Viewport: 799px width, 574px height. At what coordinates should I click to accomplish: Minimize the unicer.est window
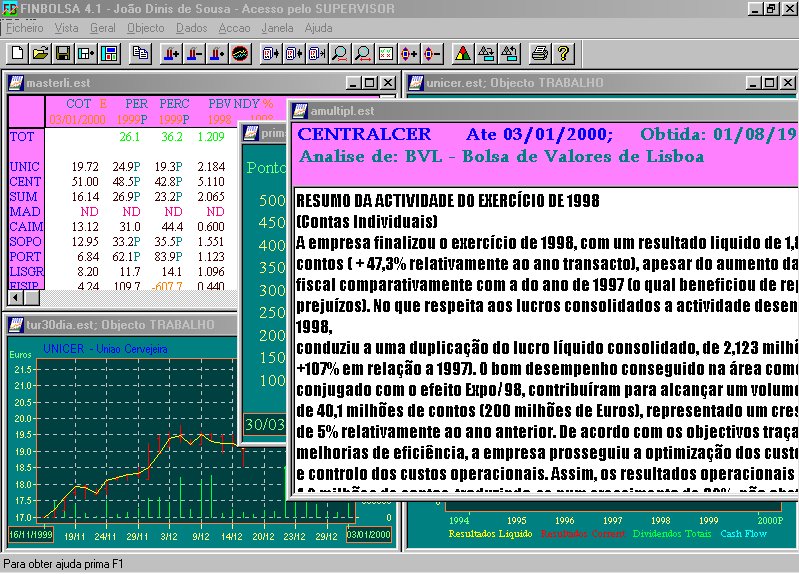(754, 83)
